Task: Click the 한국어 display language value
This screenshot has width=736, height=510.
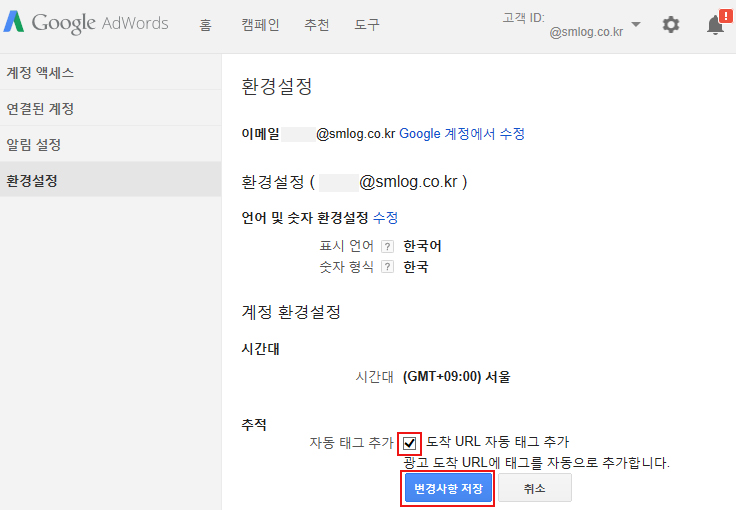Action: [422, 246]
